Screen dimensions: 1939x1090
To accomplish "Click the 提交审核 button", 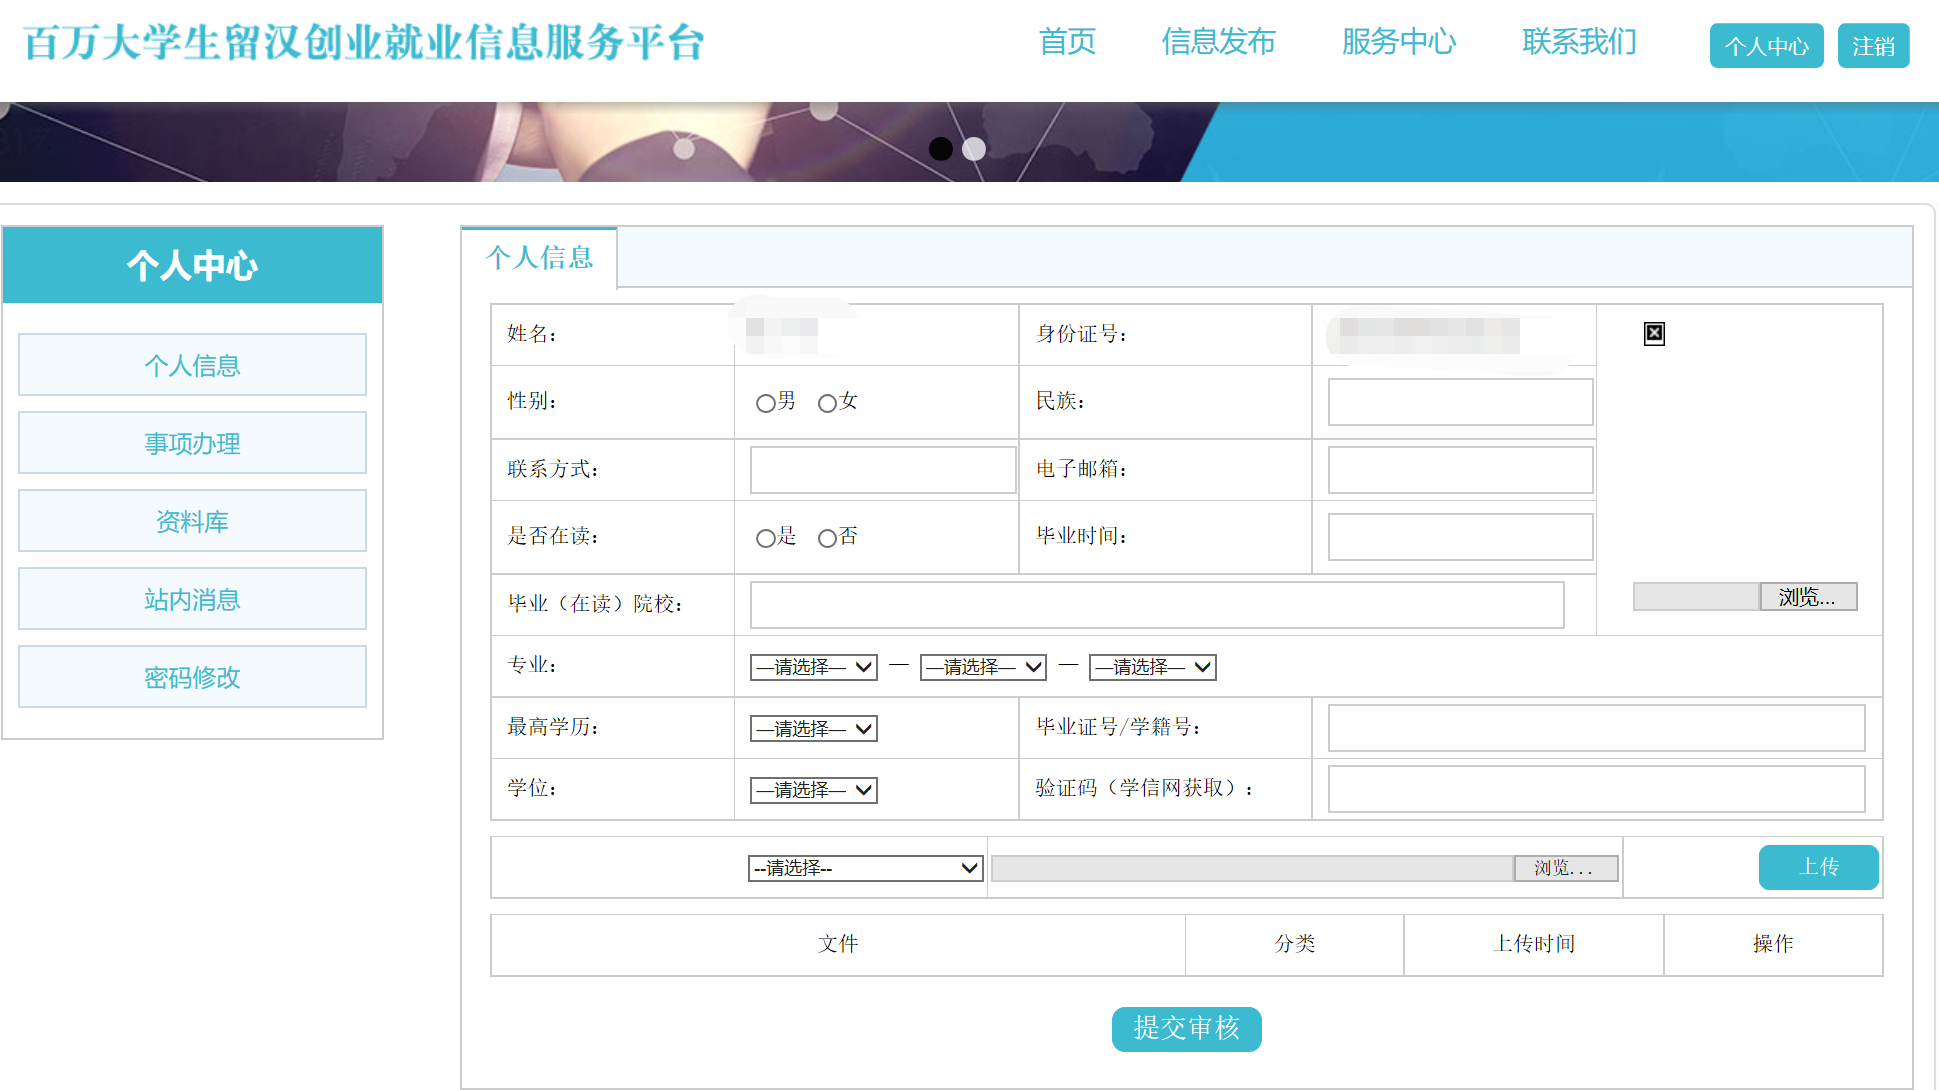I will (1186, 1028).
